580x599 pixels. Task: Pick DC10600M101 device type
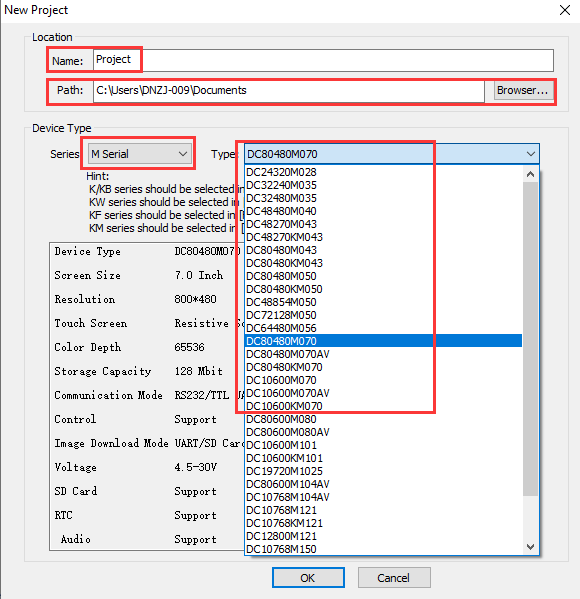pos(383,445)
